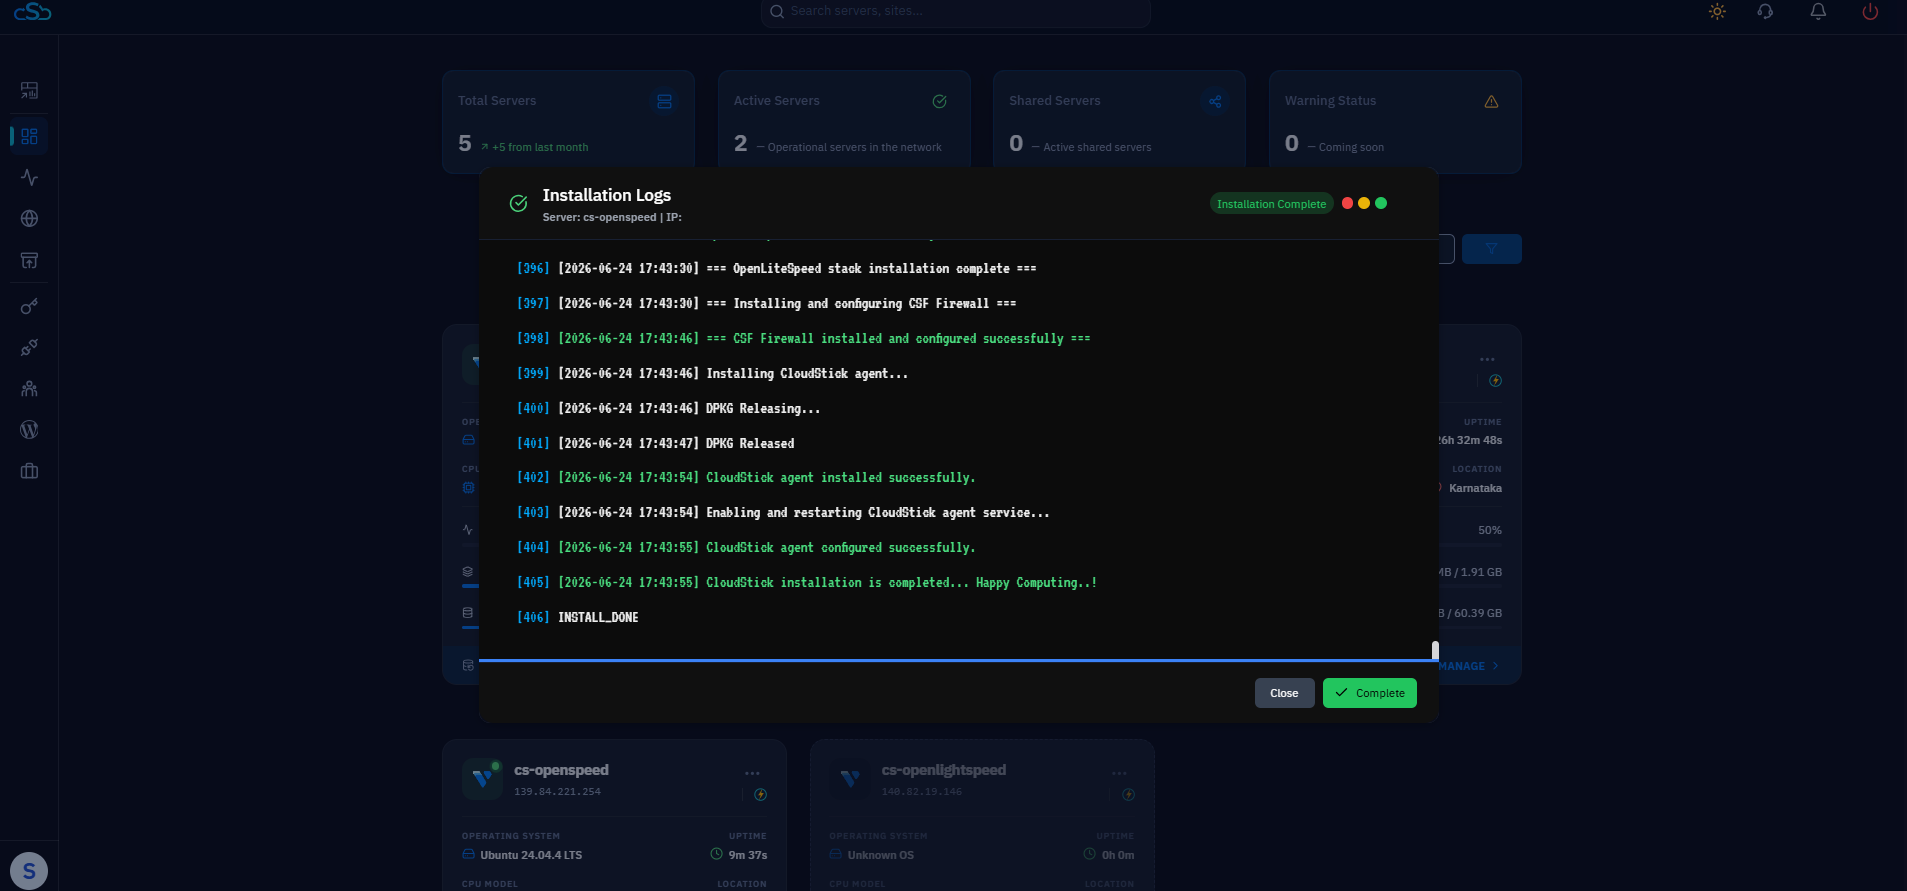
Task: Focus the Search servers, sites field
Action: (955, 12)
